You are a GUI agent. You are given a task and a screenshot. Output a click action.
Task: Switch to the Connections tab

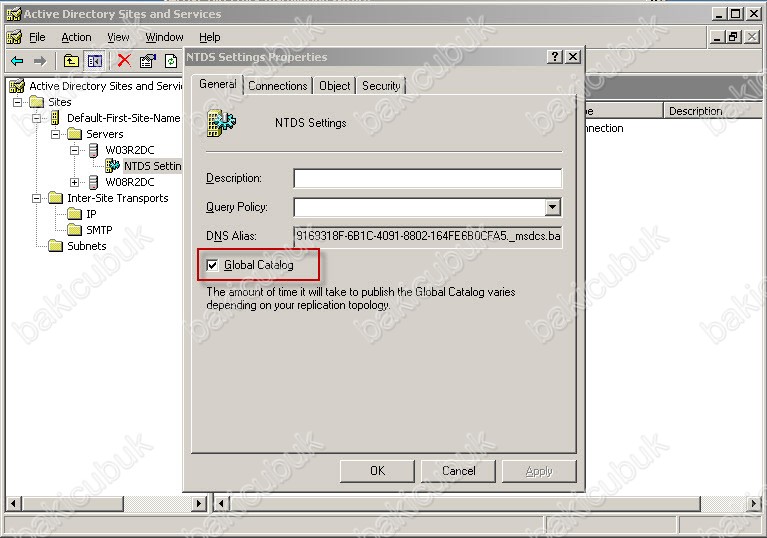278,86
